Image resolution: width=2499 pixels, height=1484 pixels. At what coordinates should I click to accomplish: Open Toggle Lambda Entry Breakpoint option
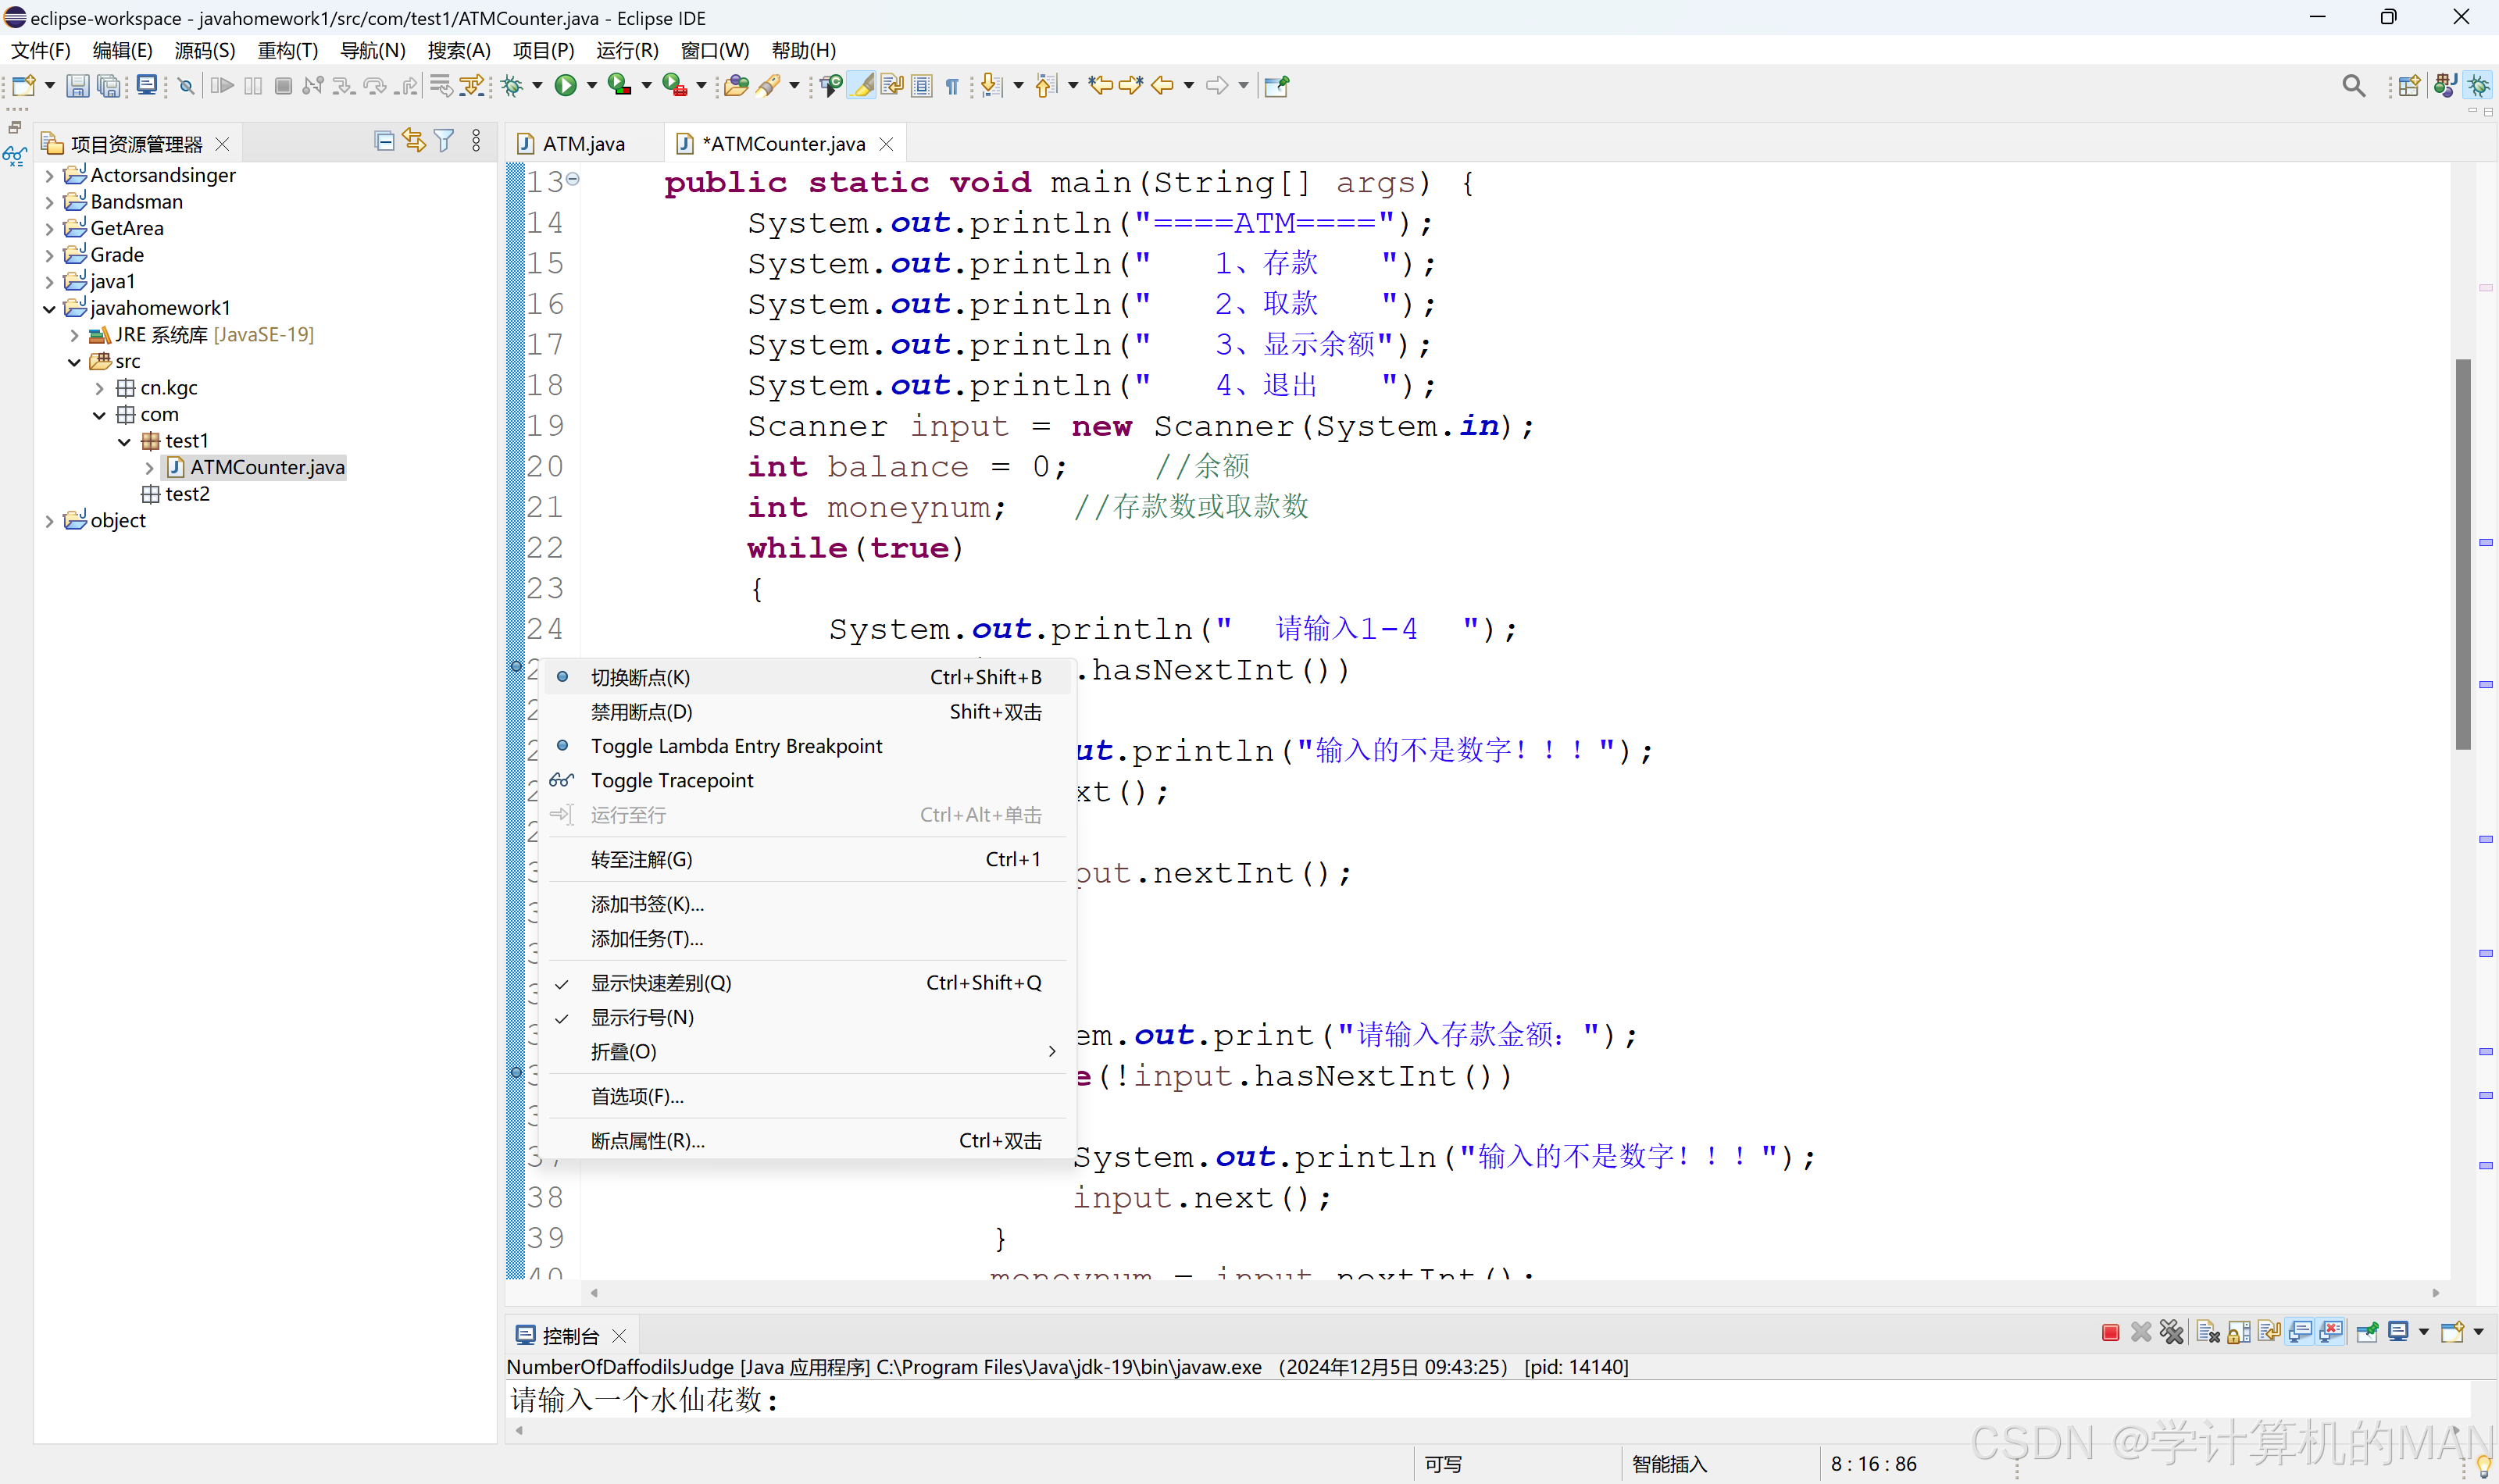[x=736, y=745]
